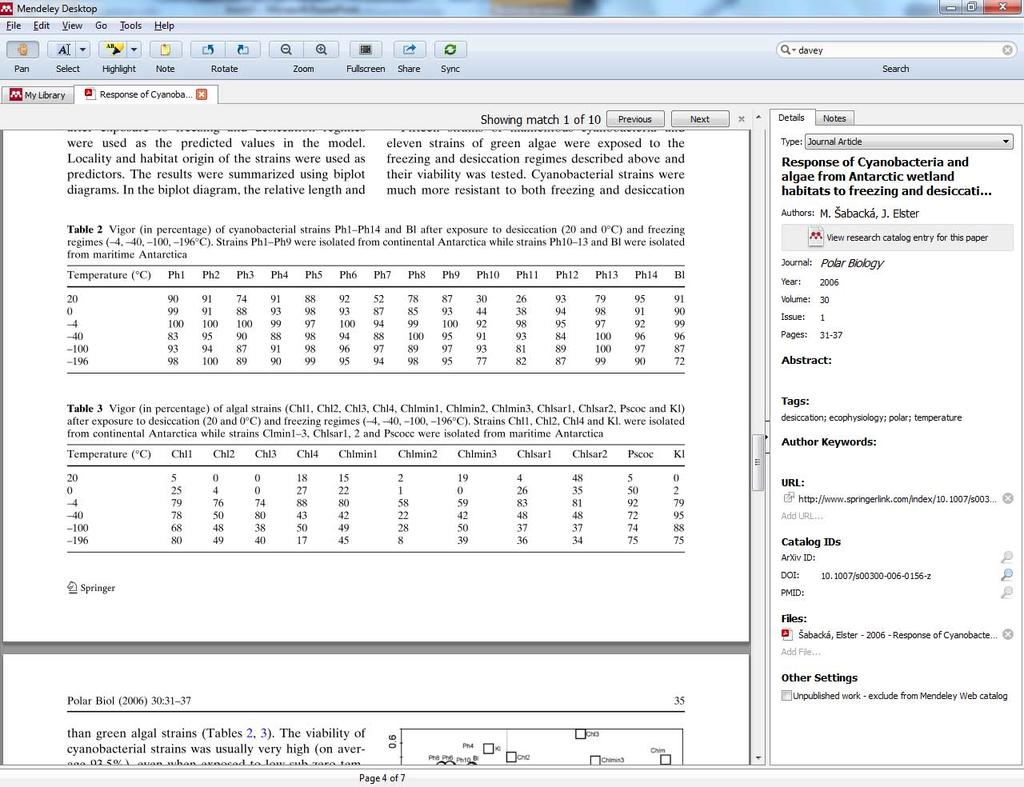Close the Response of Cyanoba... tab
The image size is (1024, 787).
(202, 95)
